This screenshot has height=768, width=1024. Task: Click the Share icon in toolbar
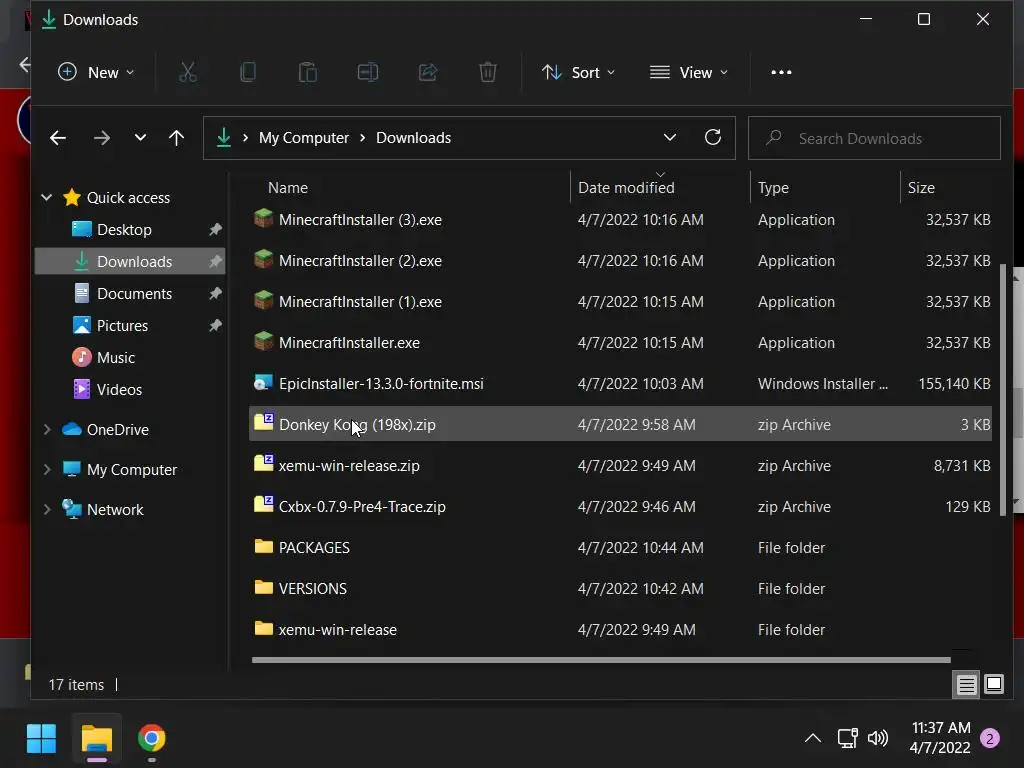[428, 72]
